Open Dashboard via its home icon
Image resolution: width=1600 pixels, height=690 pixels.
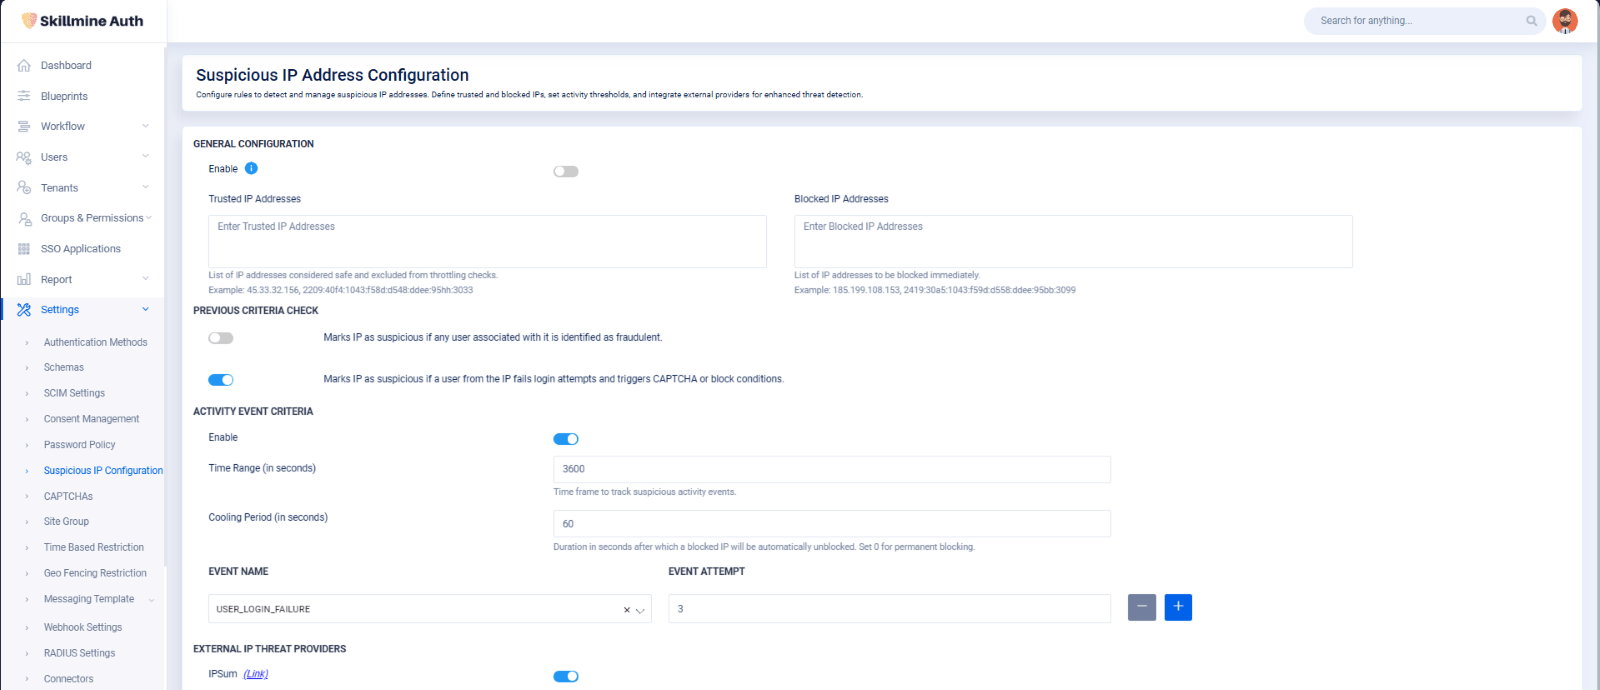pyautogui.click(x=24, y=65)
